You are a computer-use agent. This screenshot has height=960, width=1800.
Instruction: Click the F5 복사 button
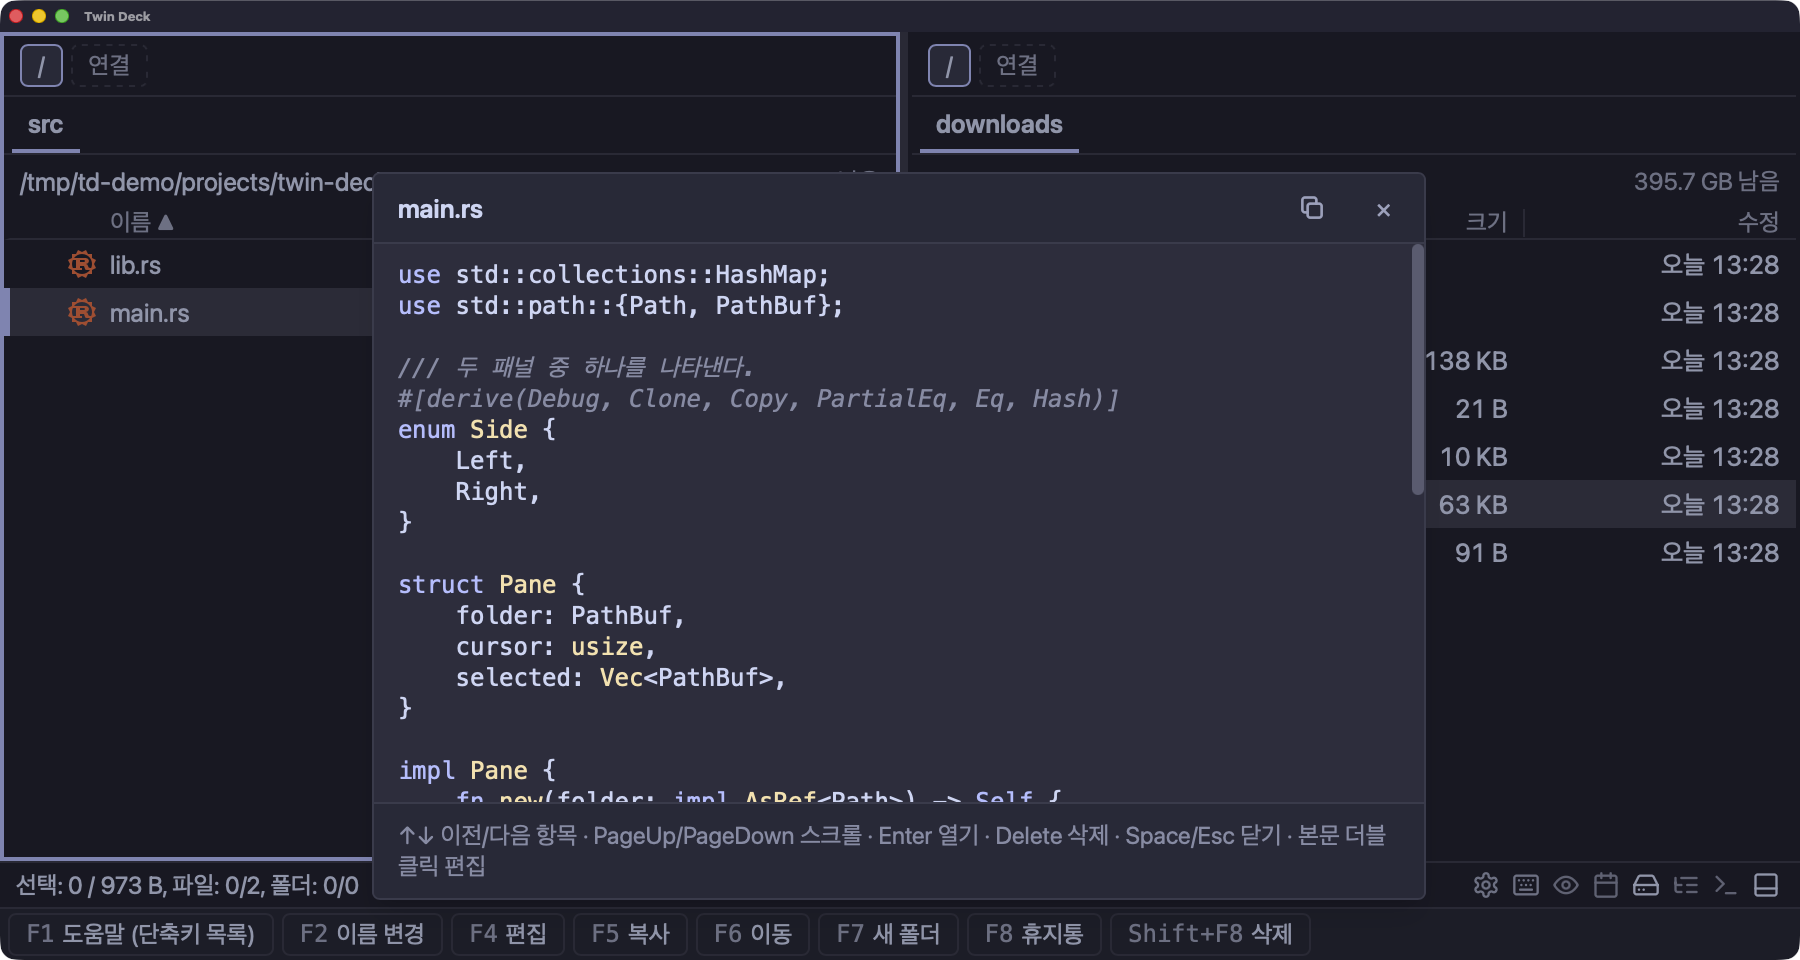pyautogui.click(x=630, y=934)
